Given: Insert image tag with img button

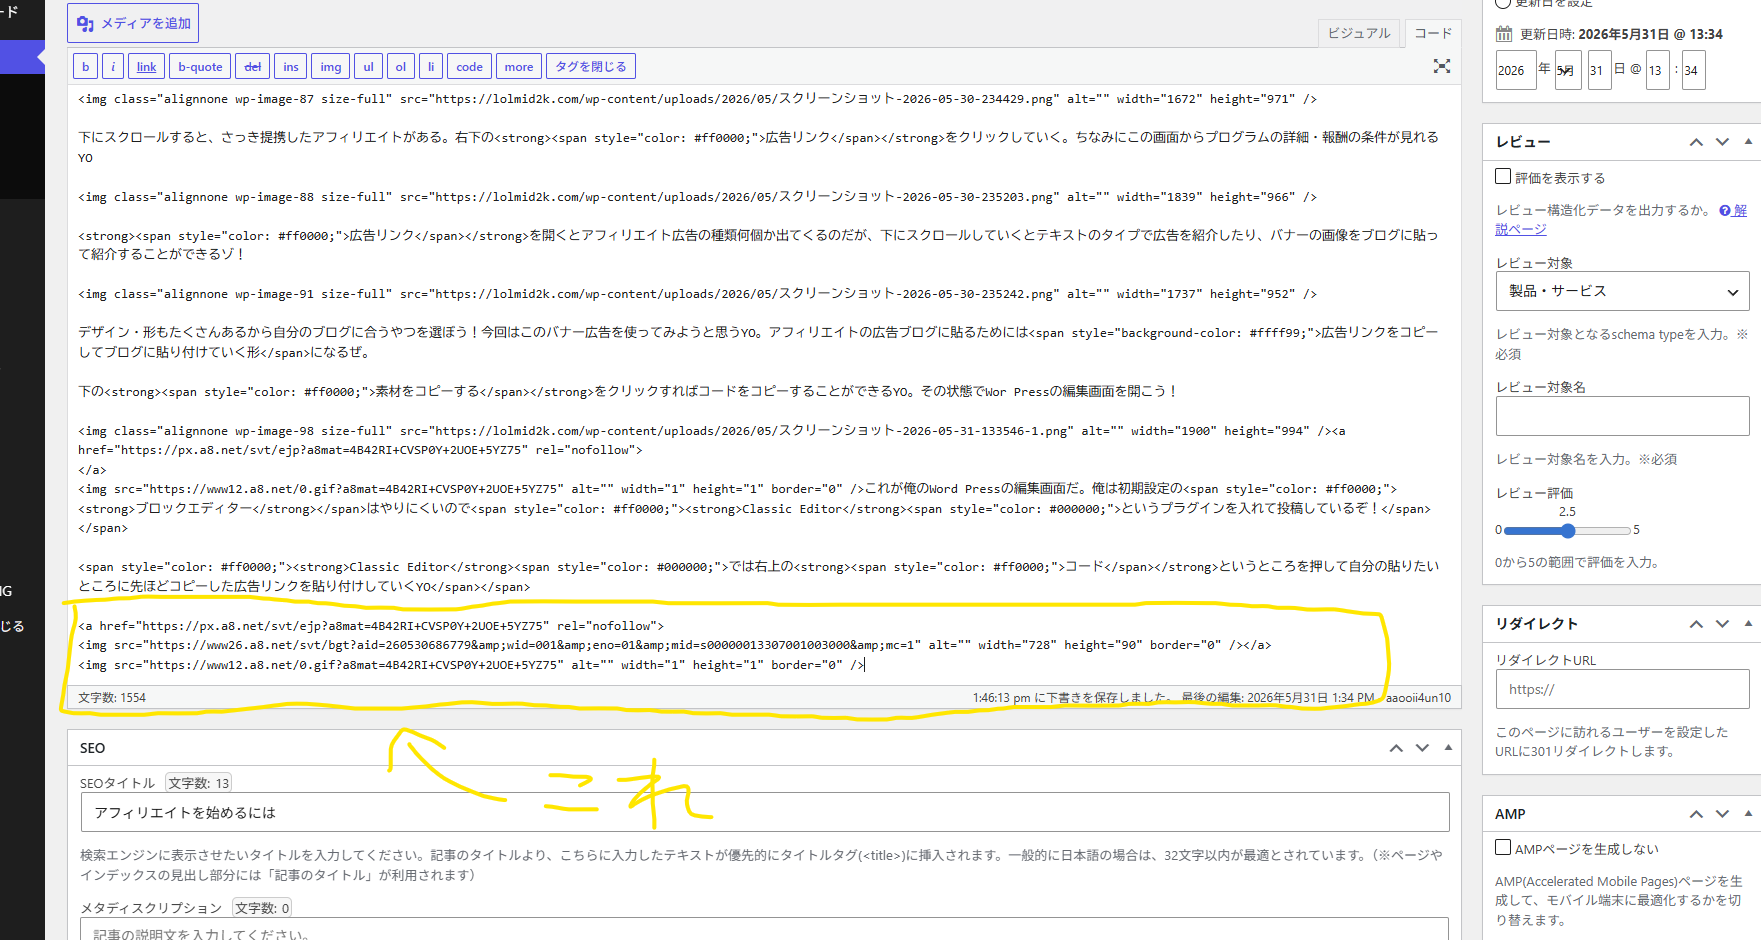Looking at the screenshot, I should click(x=331, y=67).
